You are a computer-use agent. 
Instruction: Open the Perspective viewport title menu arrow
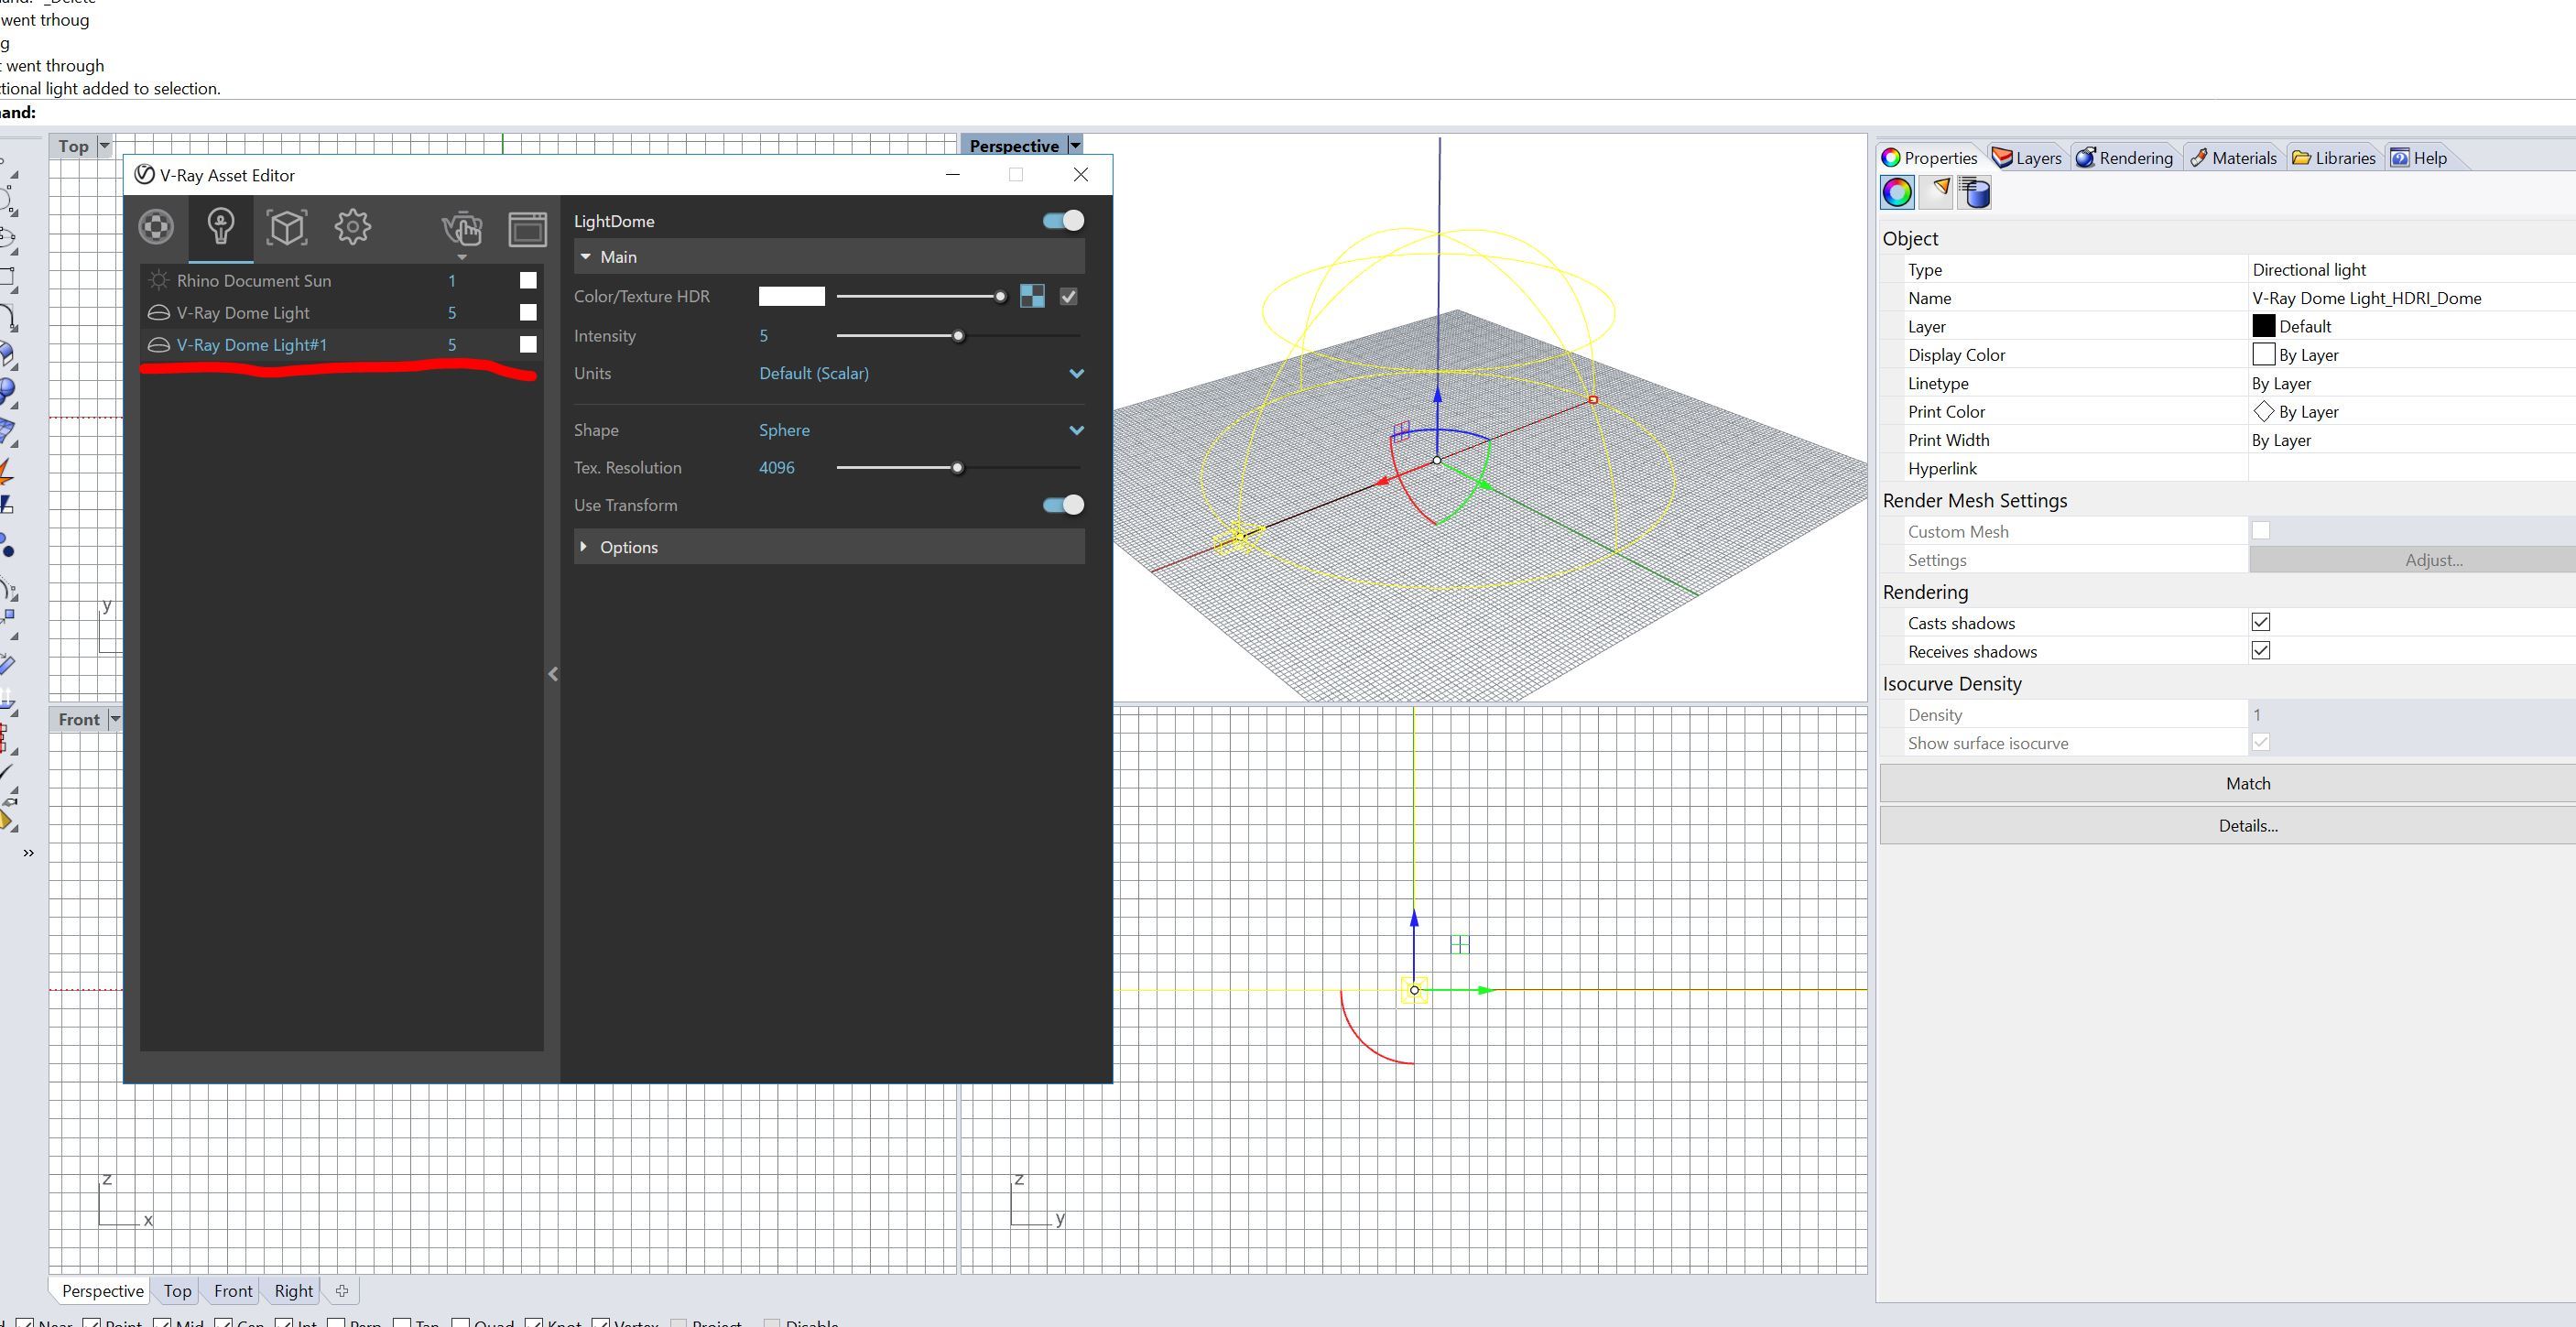1075,146
